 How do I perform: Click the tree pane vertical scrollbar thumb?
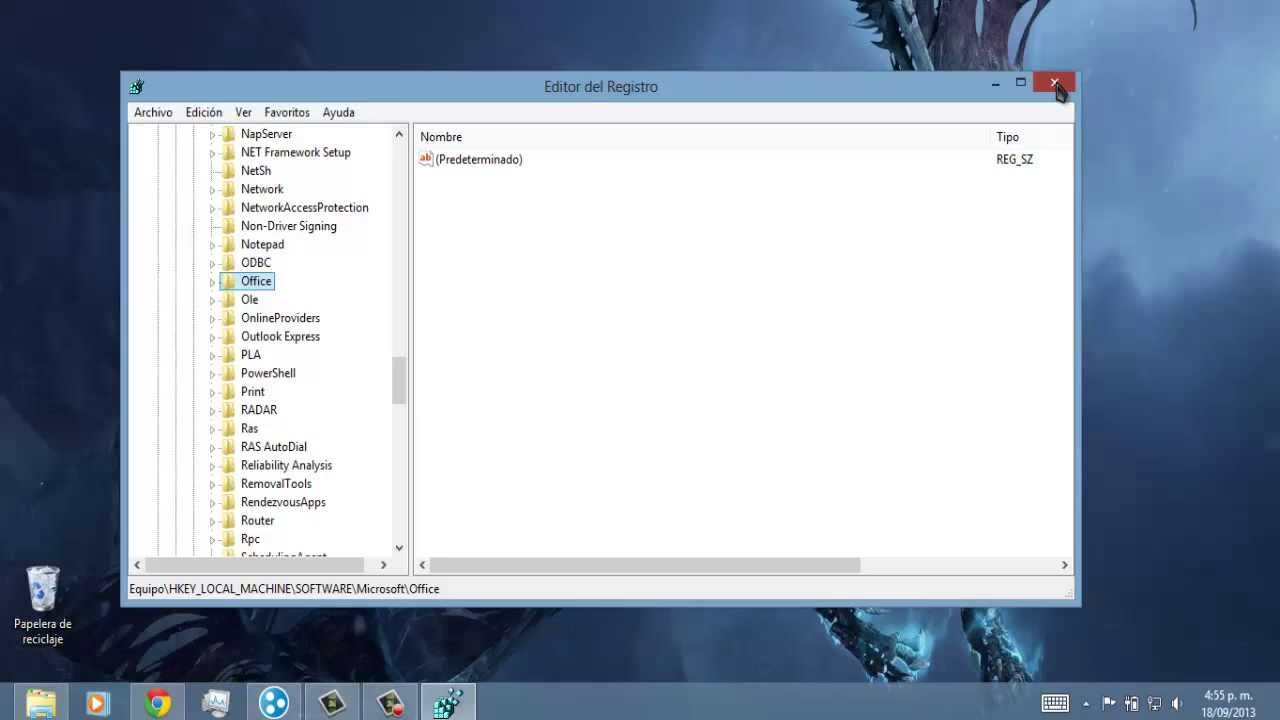point(400,380)
